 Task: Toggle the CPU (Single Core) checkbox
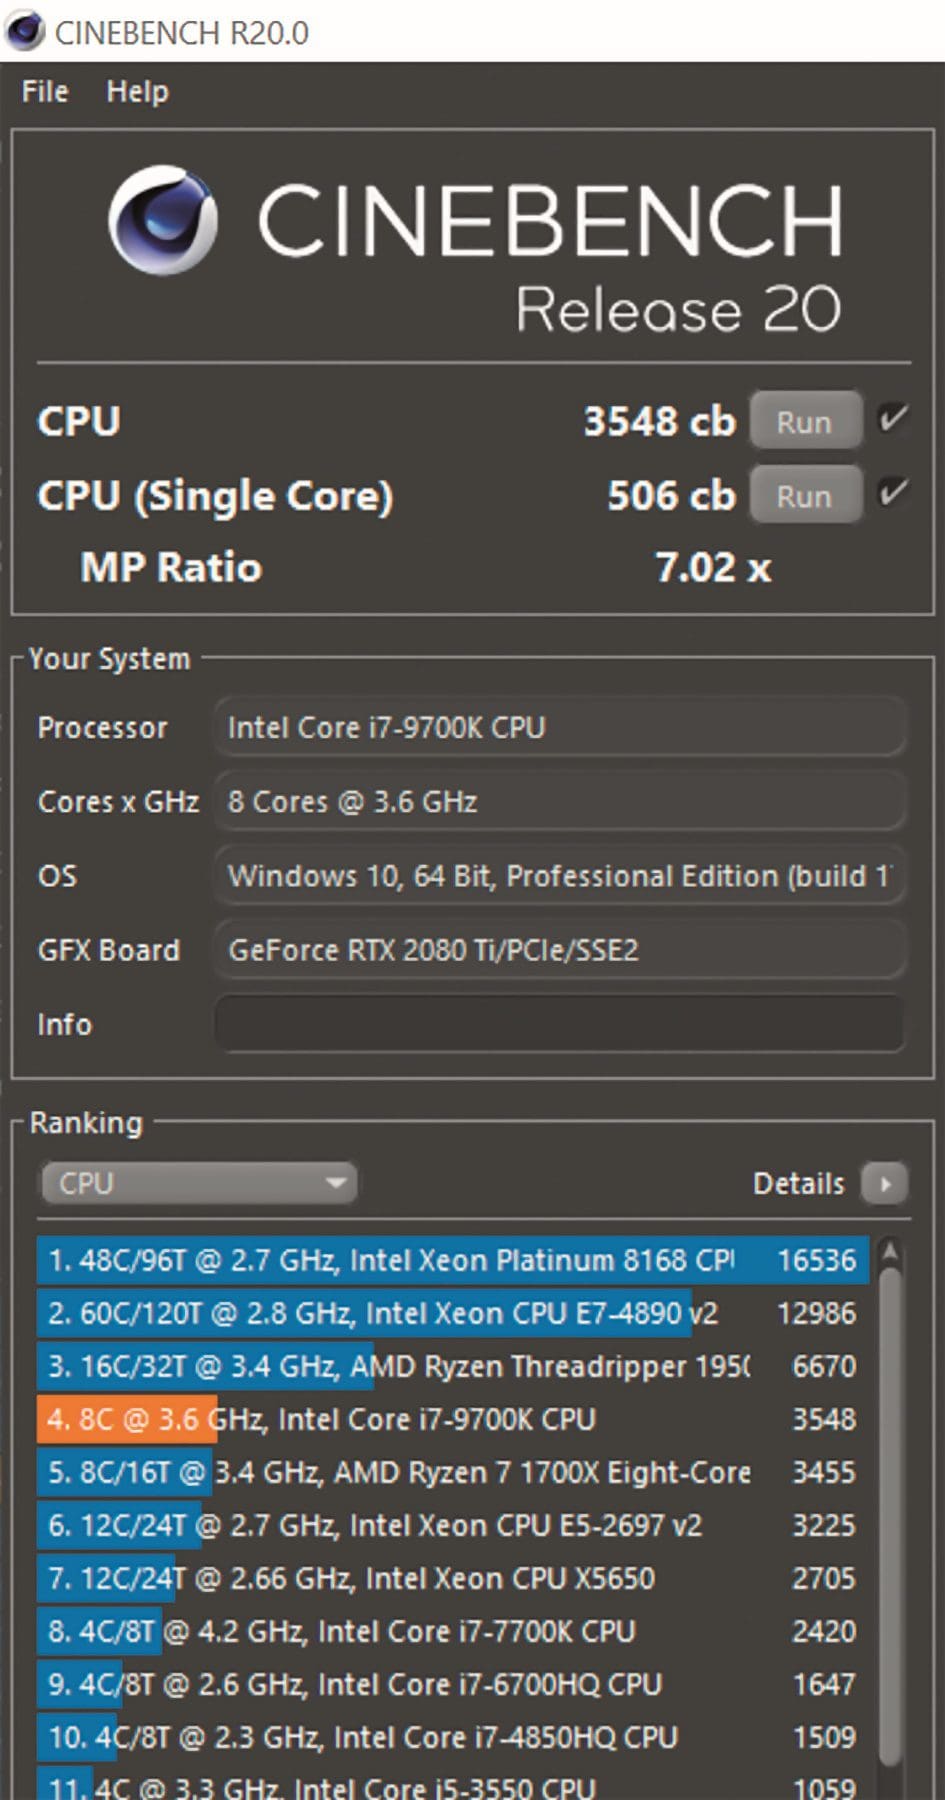(893, 492)
